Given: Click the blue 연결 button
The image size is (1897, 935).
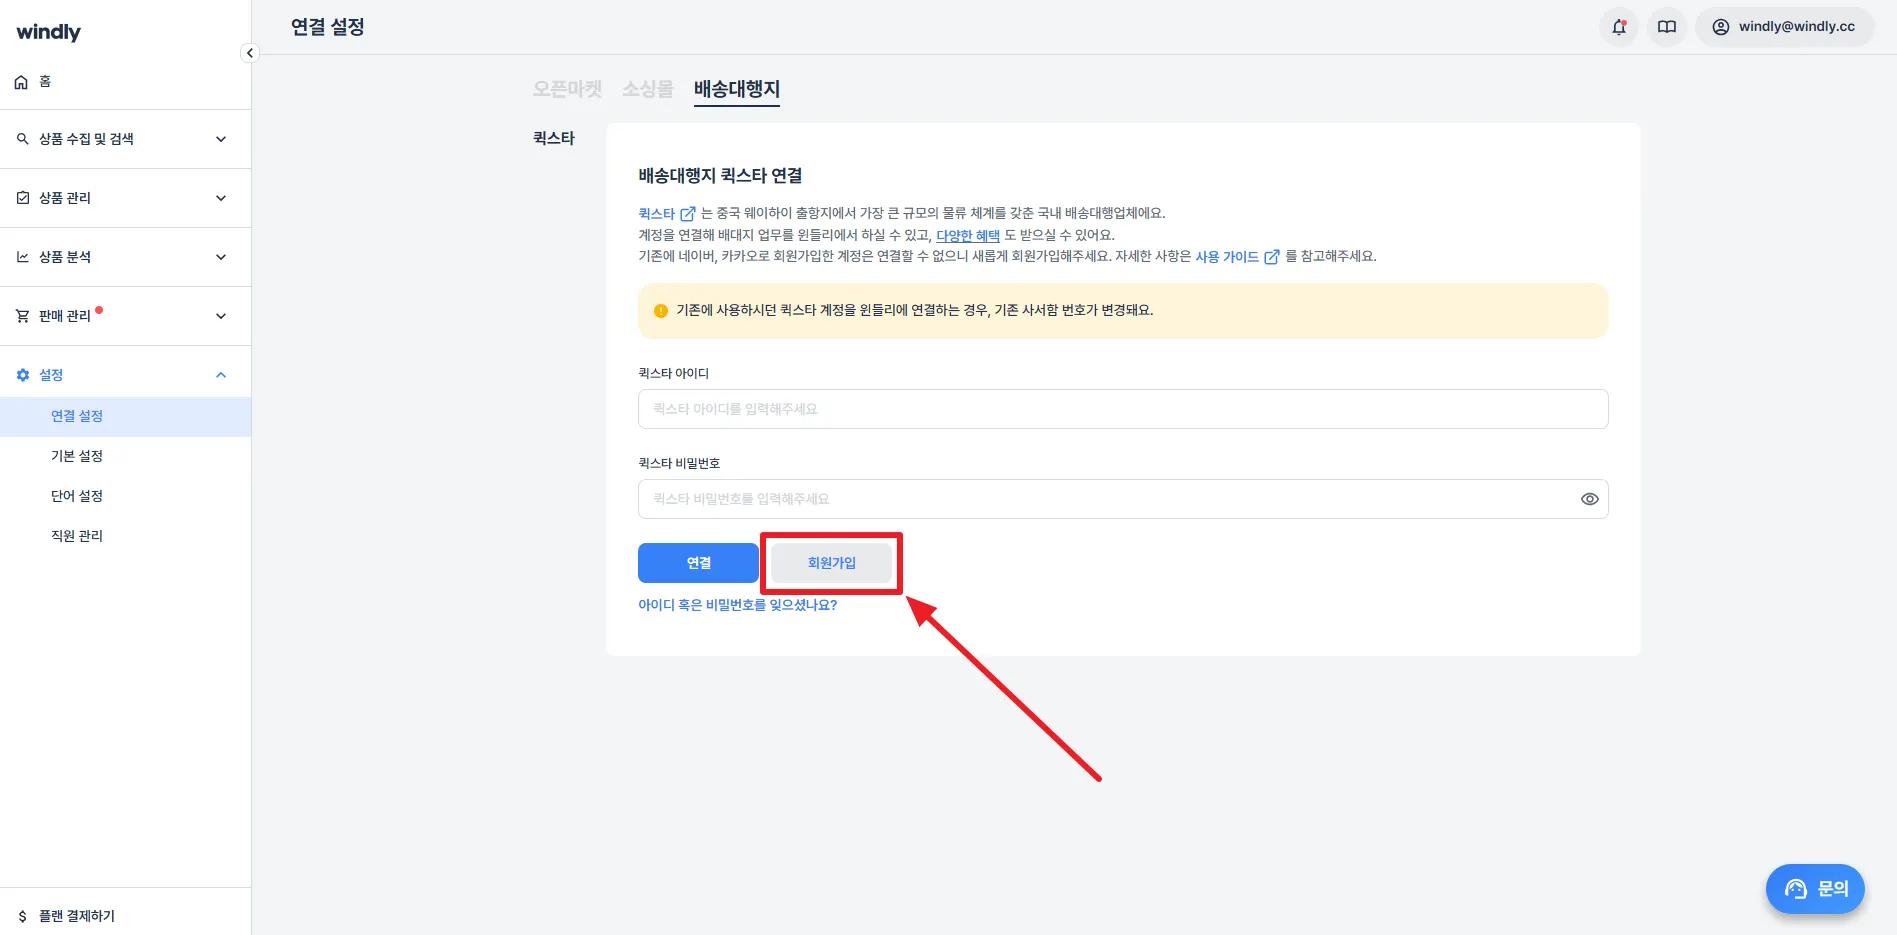Looking at the screenshot, I should click(698, 563).
